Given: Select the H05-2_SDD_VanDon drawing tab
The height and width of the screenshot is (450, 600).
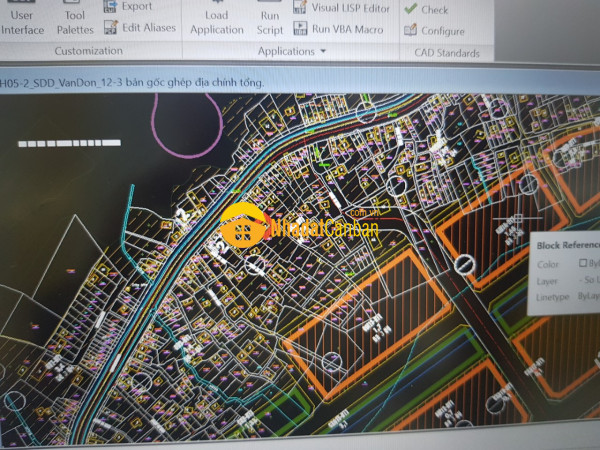Looking at the screenshot, I should click(130, 82).
